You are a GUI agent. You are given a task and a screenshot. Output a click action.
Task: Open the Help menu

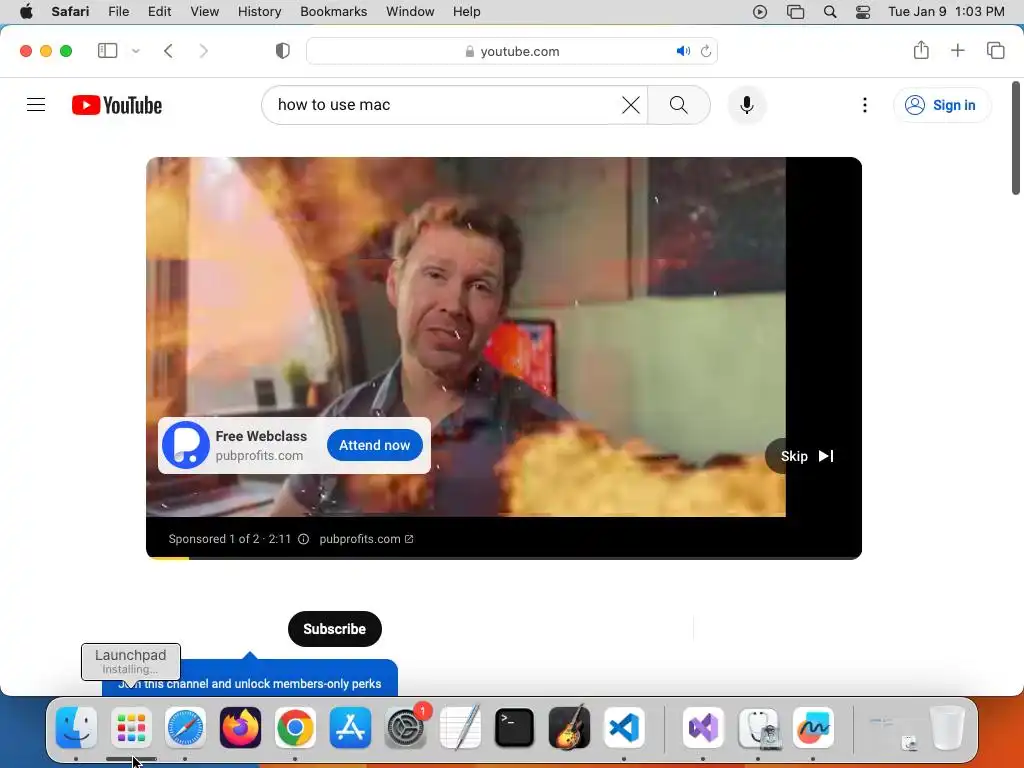click(x=466, y=12)
